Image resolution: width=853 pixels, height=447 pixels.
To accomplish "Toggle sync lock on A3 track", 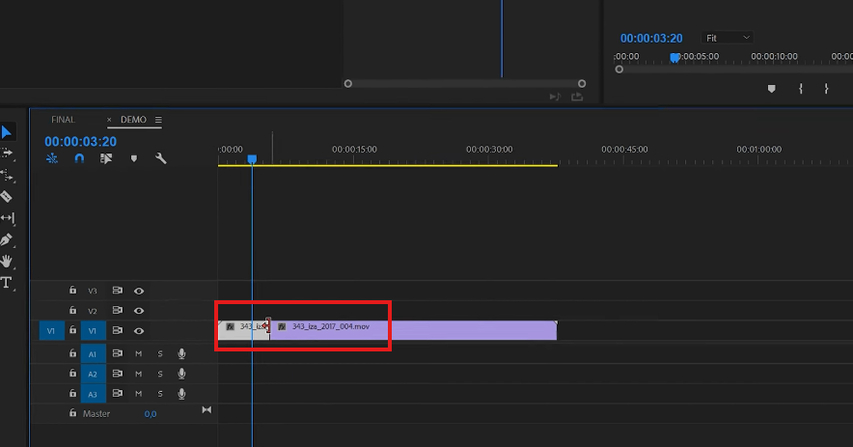I will (x=117, y=393).
